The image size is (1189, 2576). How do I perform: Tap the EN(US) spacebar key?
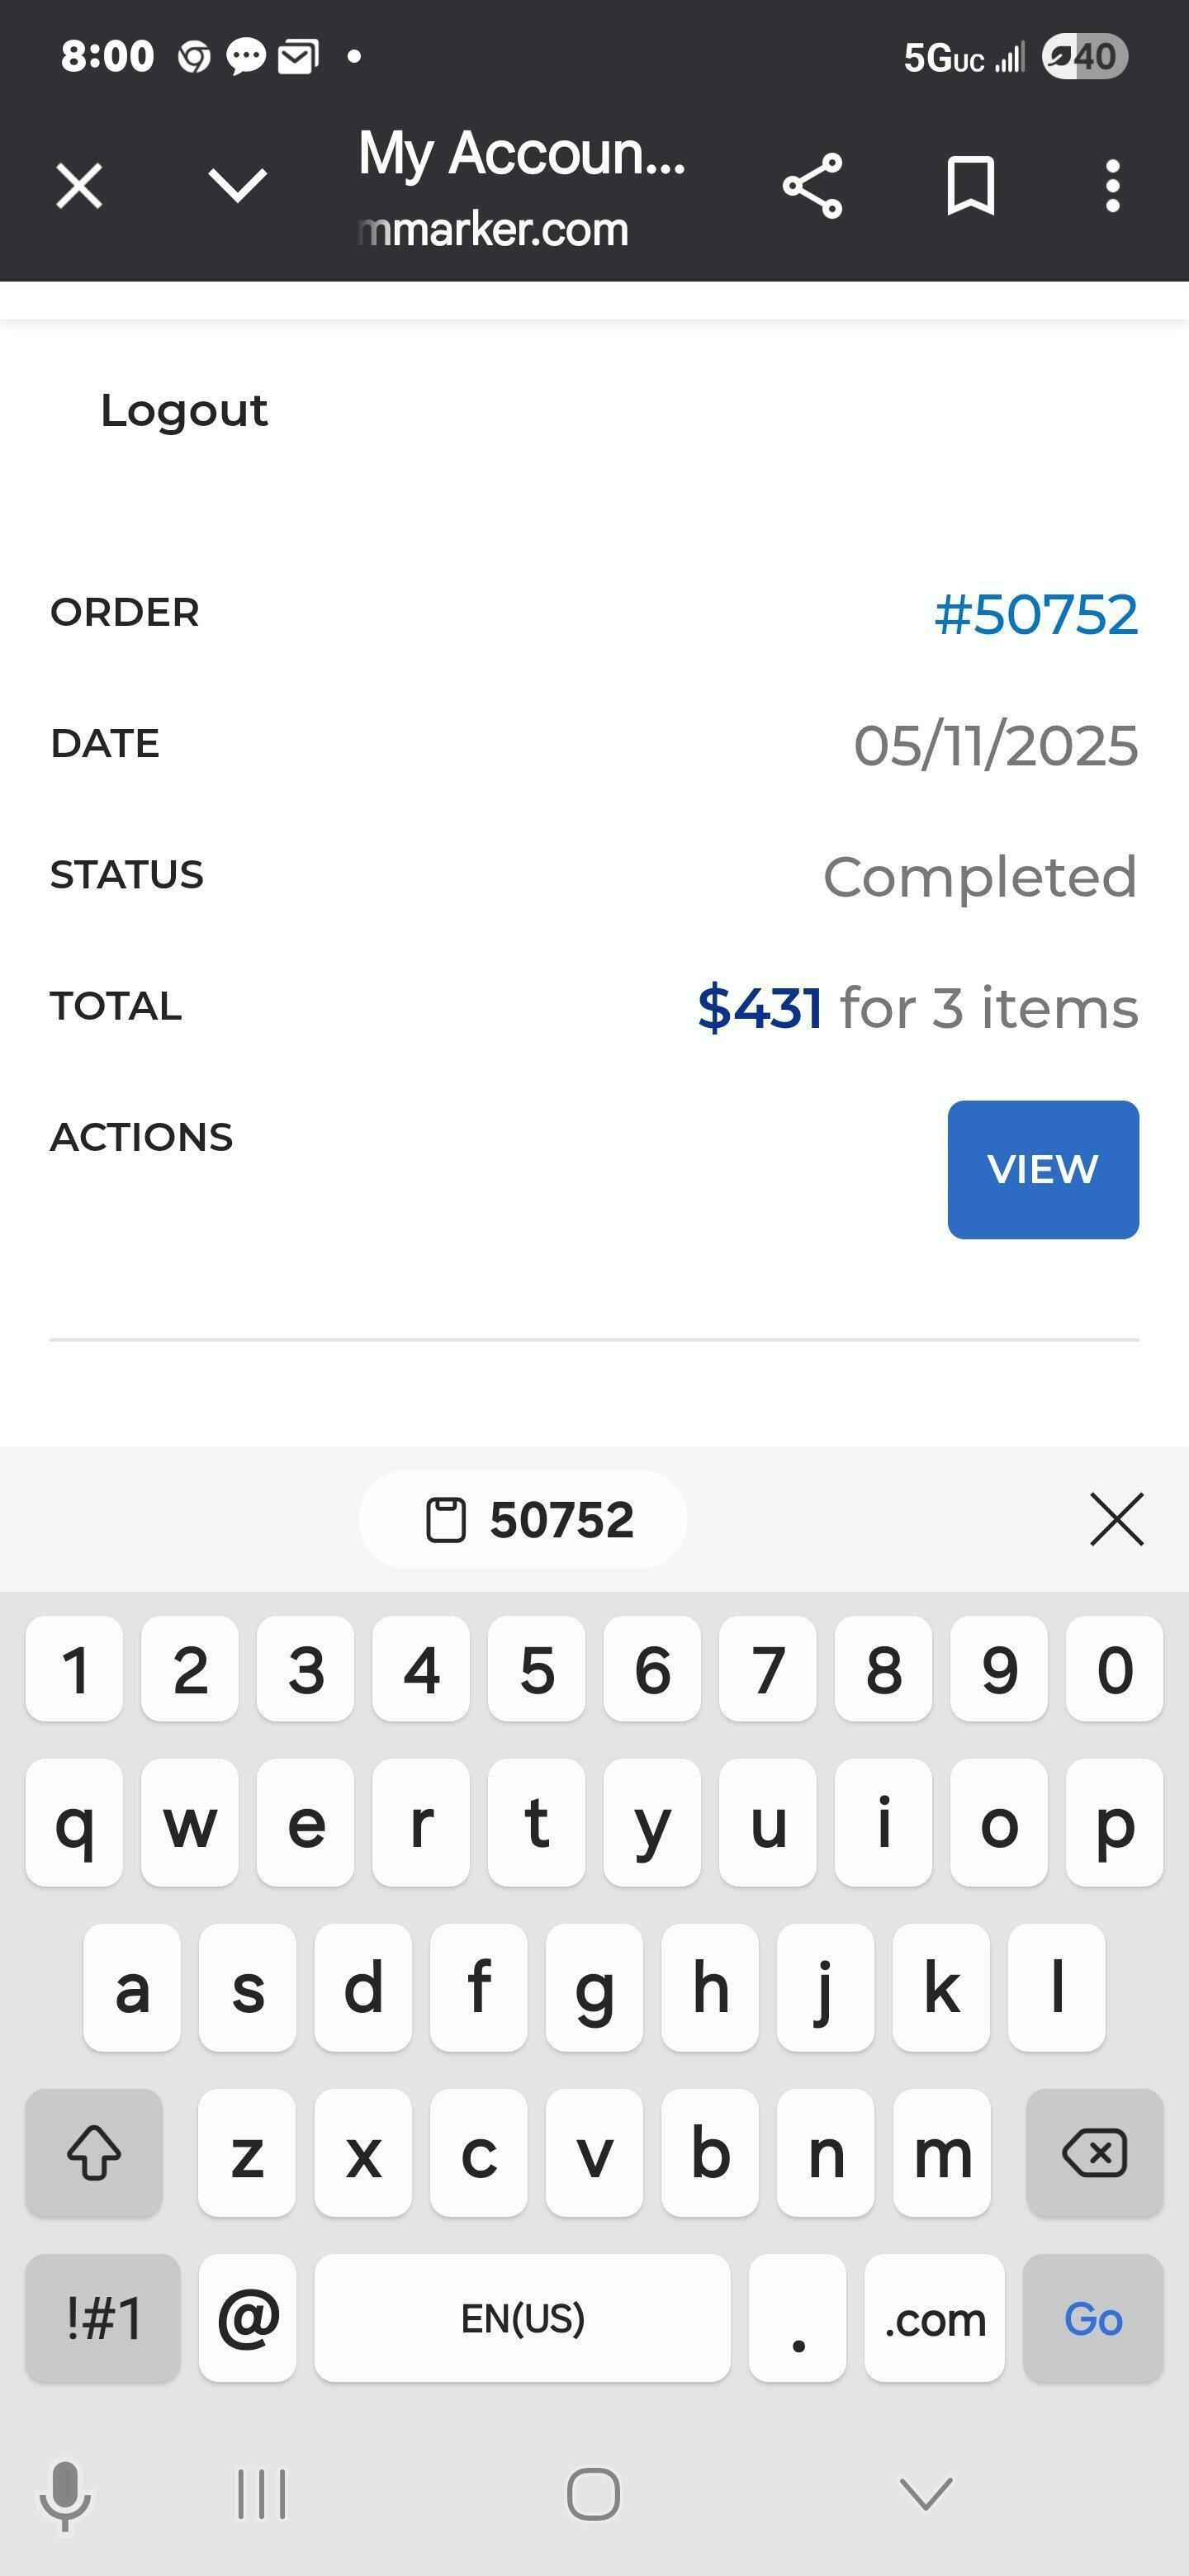(x=522, y=2318)
